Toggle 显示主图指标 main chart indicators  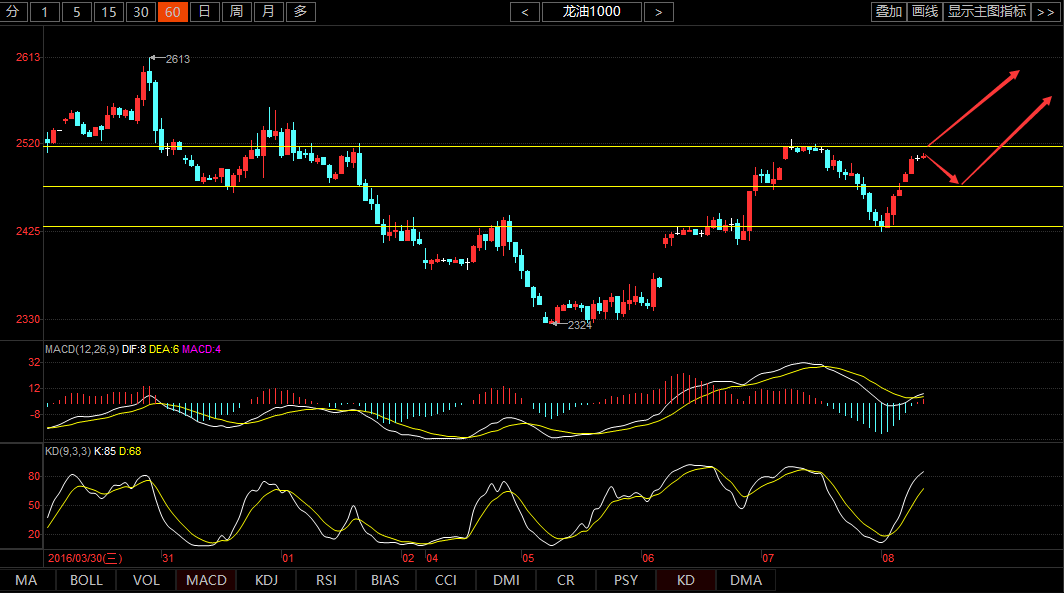click(987, 12)
